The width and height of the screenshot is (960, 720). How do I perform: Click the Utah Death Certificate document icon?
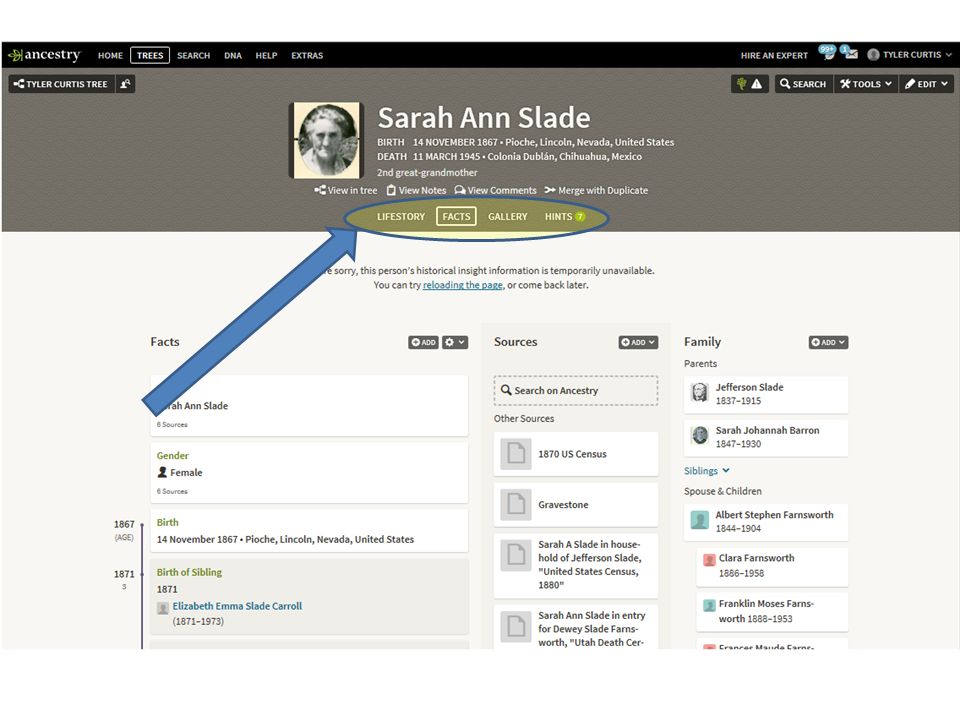pyautogui.click(x=516, y=626)
